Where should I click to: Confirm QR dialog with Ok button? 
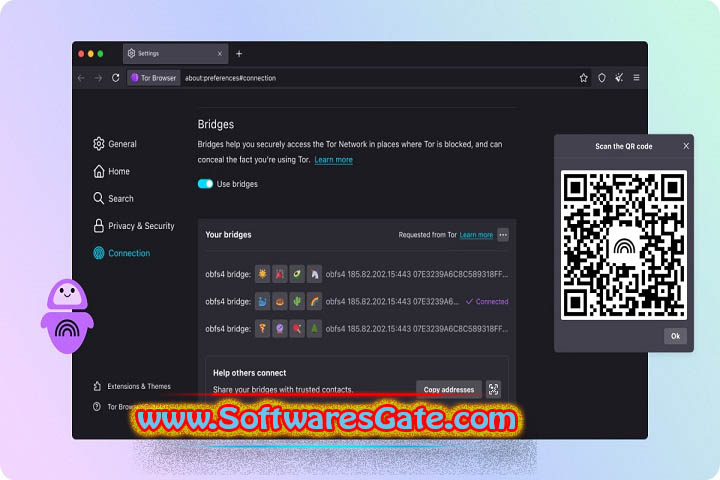(675, 336)
